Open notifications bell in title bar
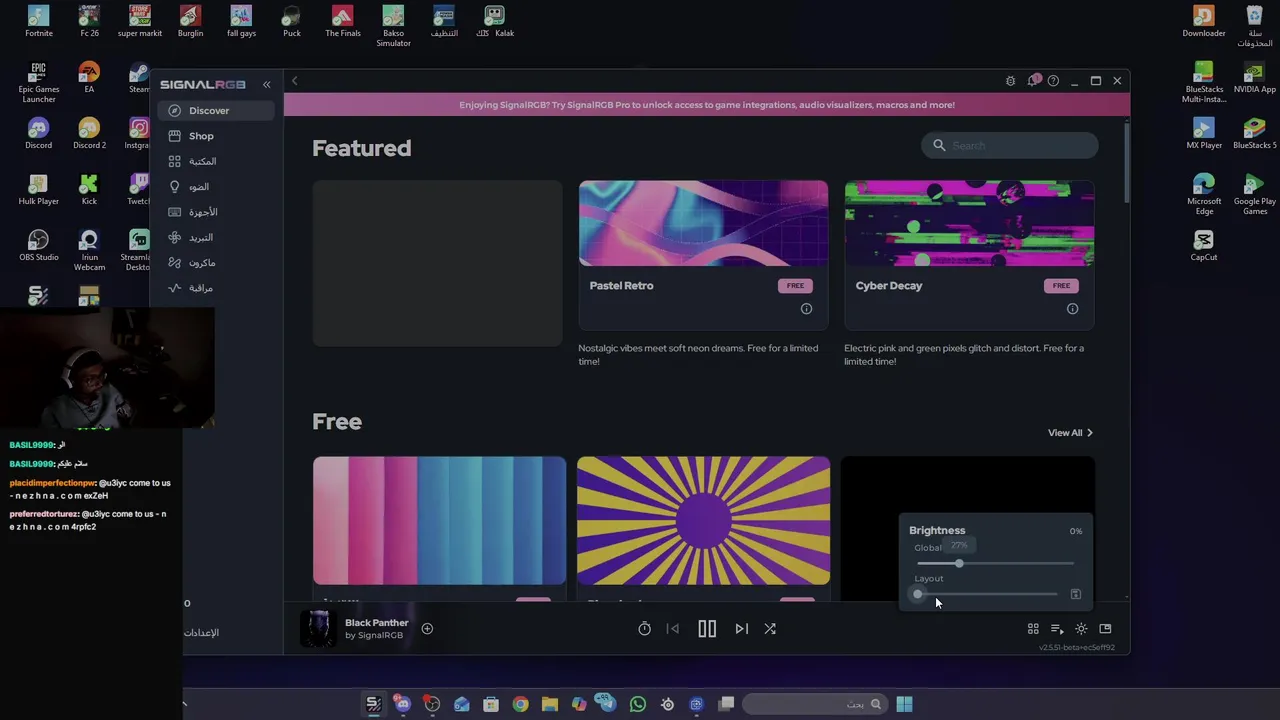This screenshot has height=720, width=1280. pos(1033,81)
